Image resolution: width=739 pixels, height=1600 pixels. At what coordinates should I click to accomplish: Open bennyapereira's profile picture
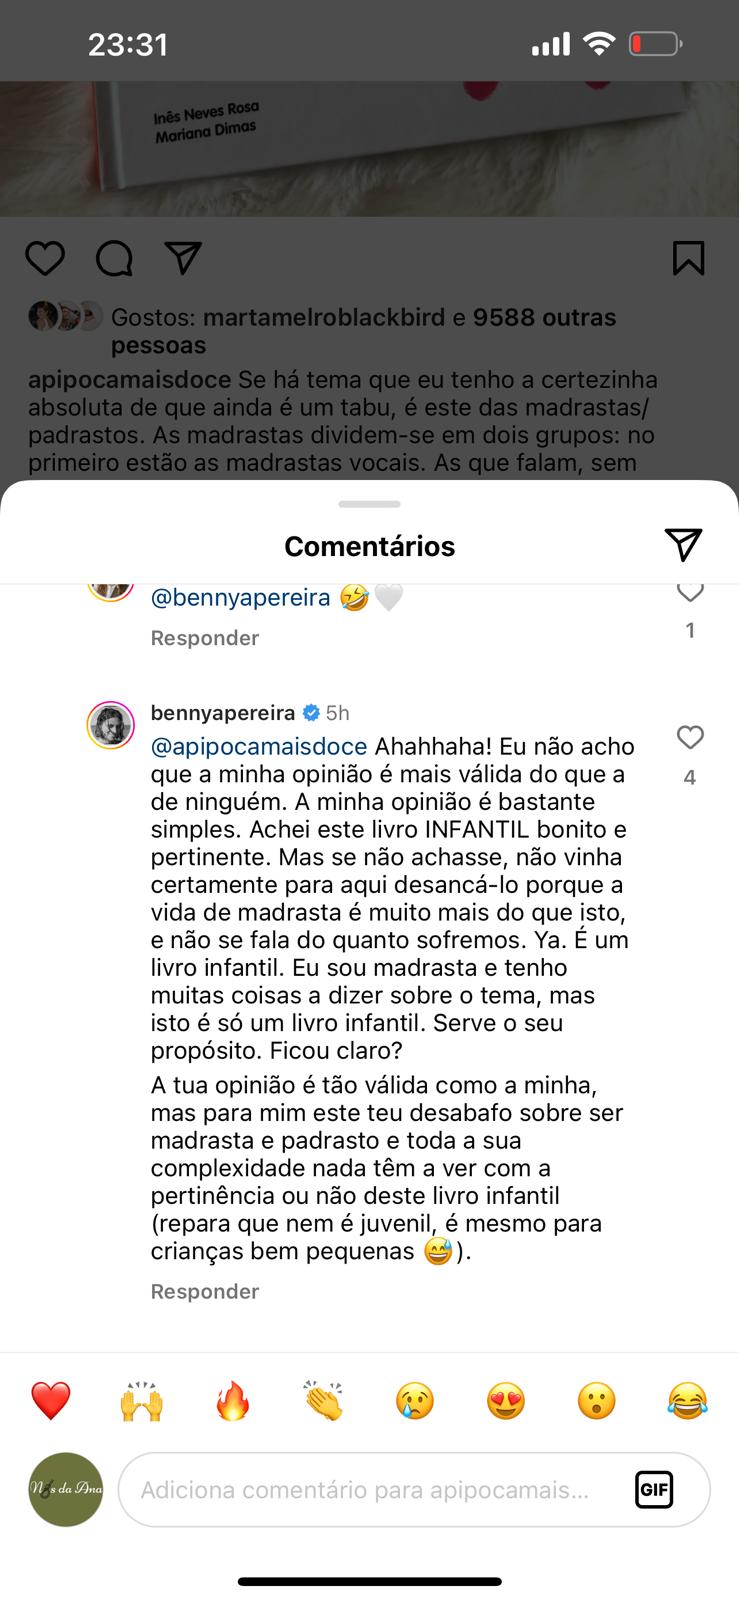(x=110, y=725)
